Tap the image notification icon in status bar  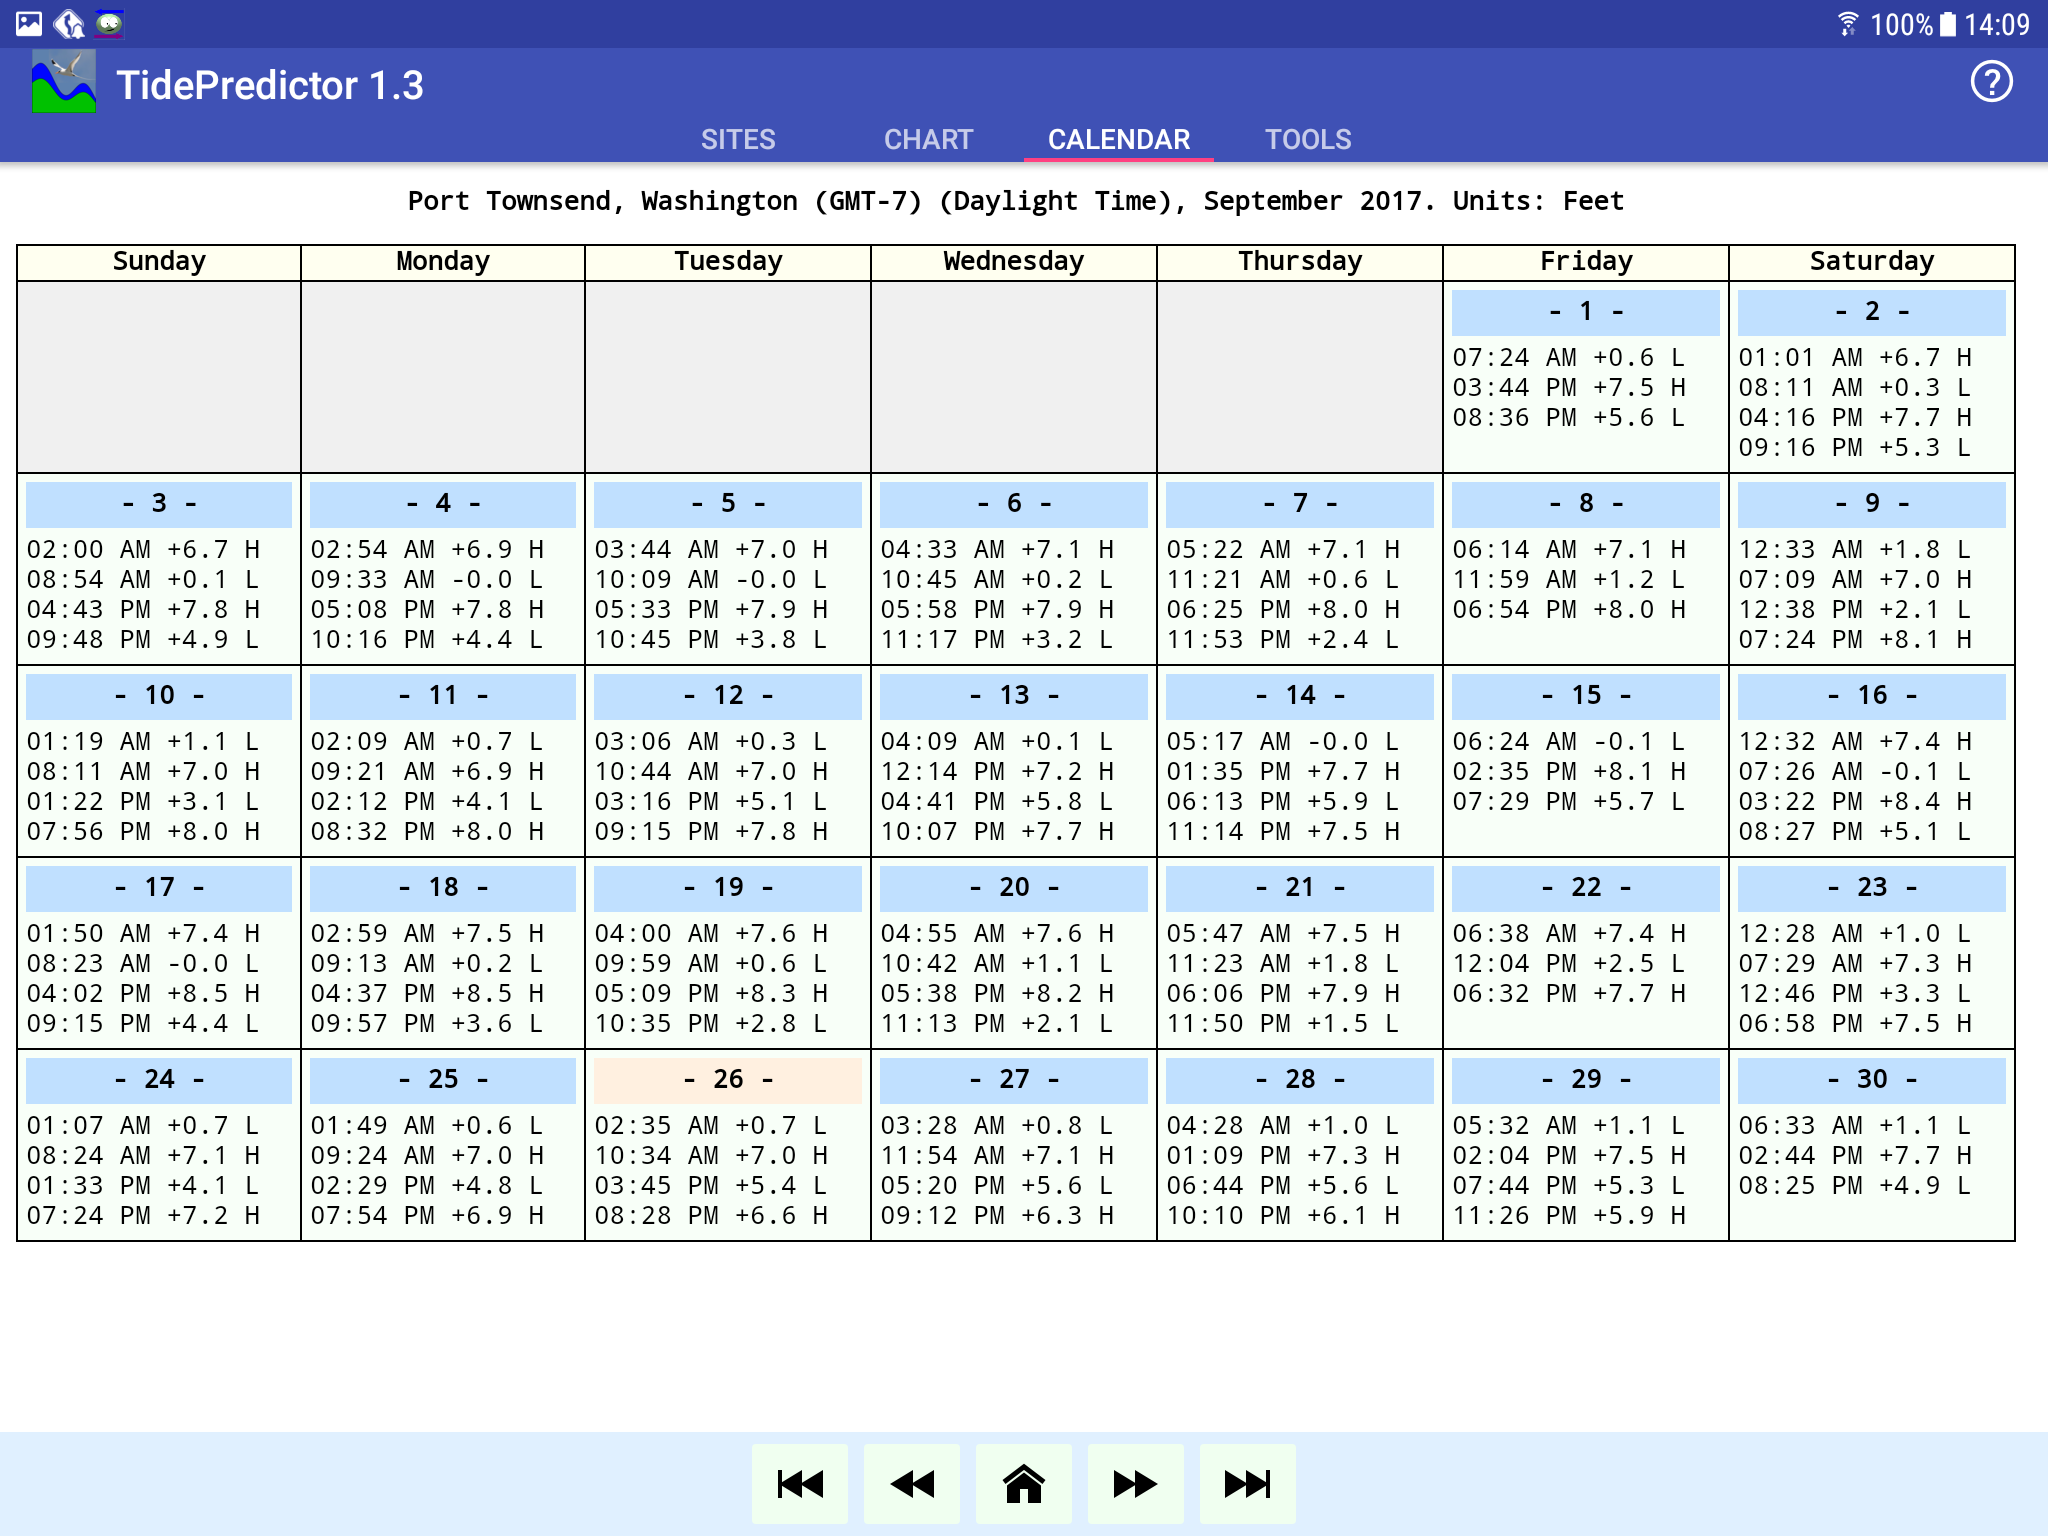(29, 24)
